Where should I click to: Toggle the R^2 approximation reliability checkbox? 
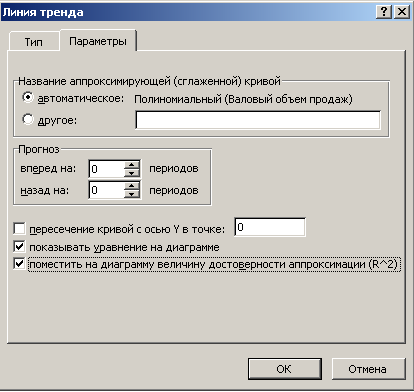click(19, 264)
